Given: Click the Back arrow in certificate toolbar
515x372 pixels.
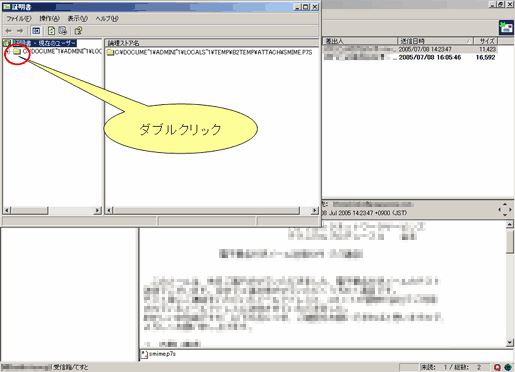Looking at the screenshot, I should click(9, 31).
